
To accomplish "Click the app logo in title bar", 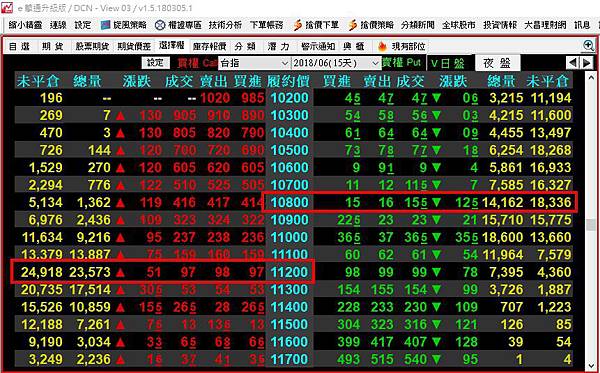I will (x=7, y=7).
